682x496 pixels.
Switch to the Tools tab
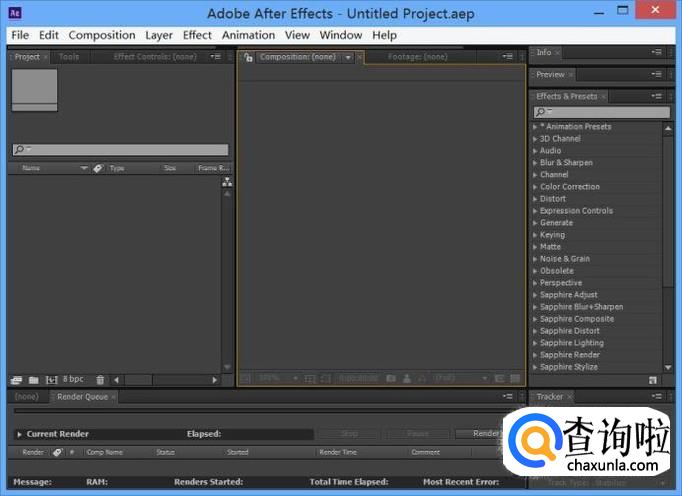coord(69,57)
